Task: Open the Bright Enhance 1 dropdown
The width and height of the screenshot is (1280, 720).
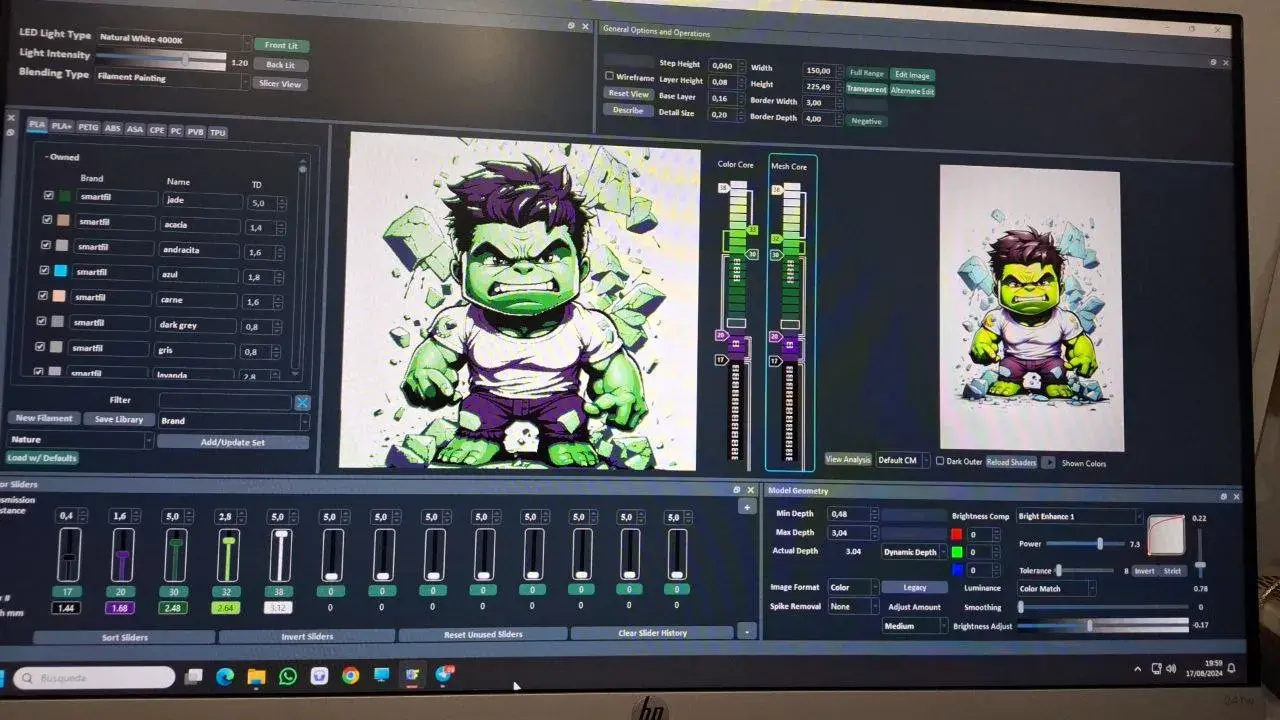Action: [1079, 517]
